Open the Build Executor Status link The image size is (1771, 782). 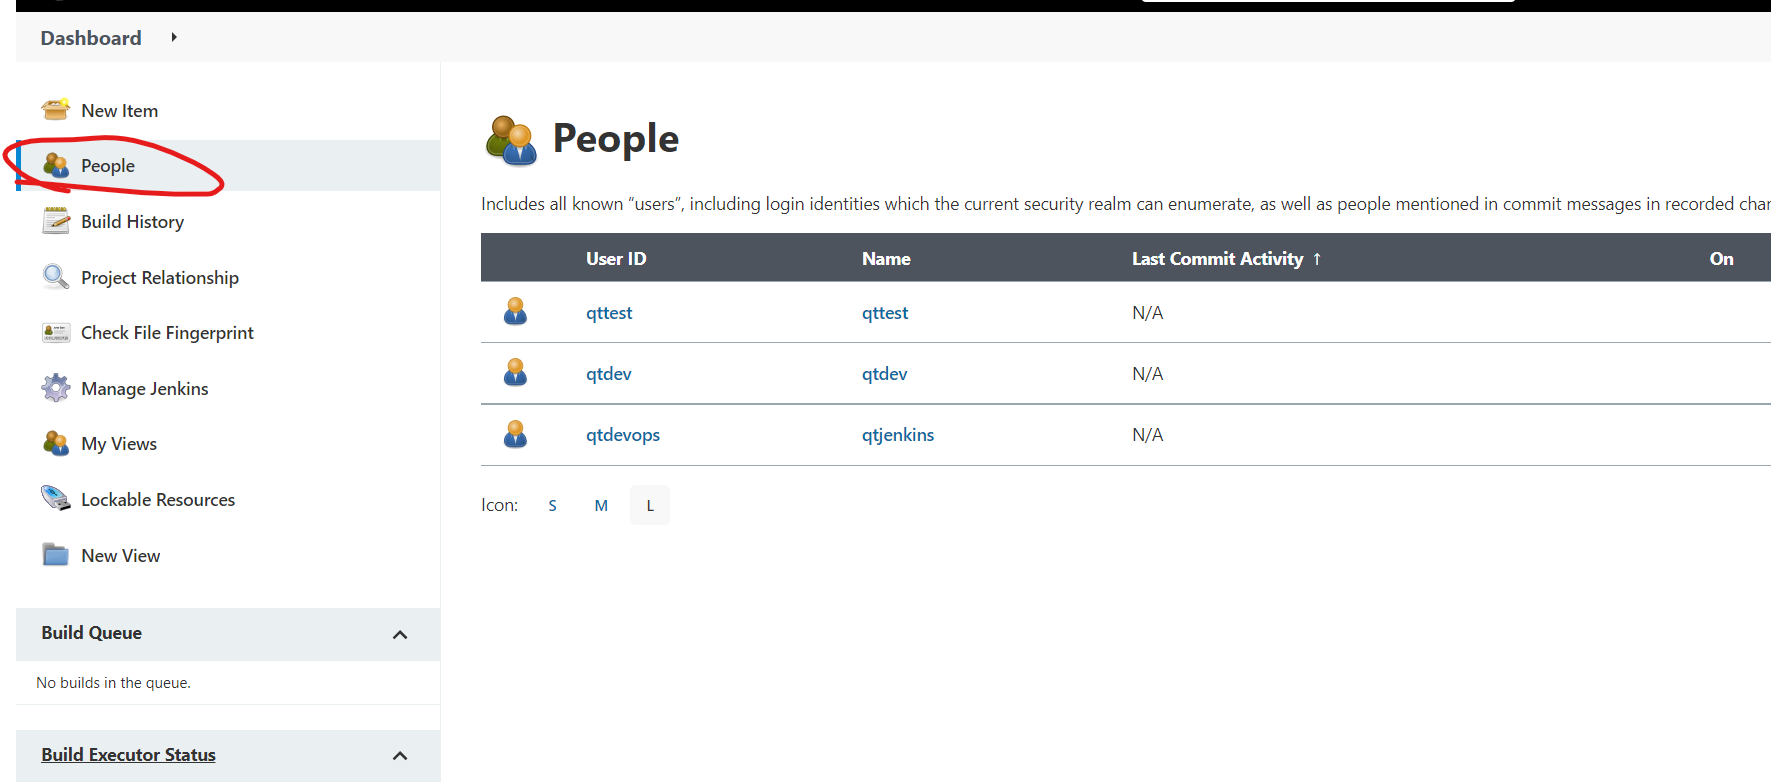(128, 754)
